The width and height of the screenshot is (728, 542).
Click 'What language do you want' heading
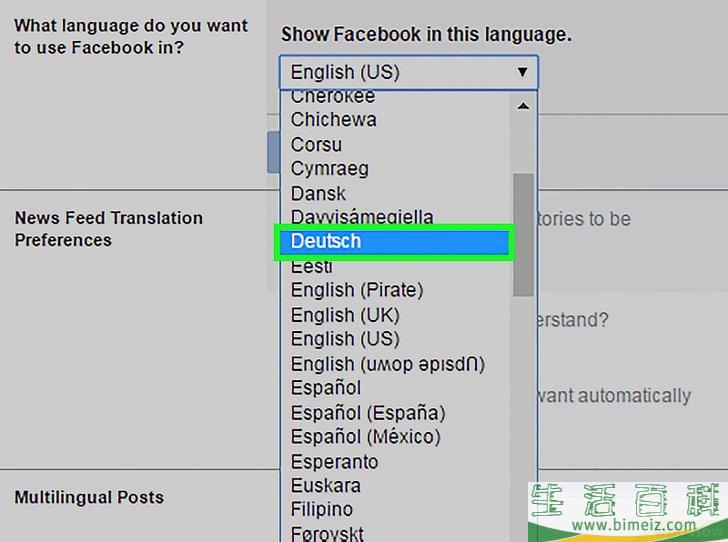tap(131, 37)
